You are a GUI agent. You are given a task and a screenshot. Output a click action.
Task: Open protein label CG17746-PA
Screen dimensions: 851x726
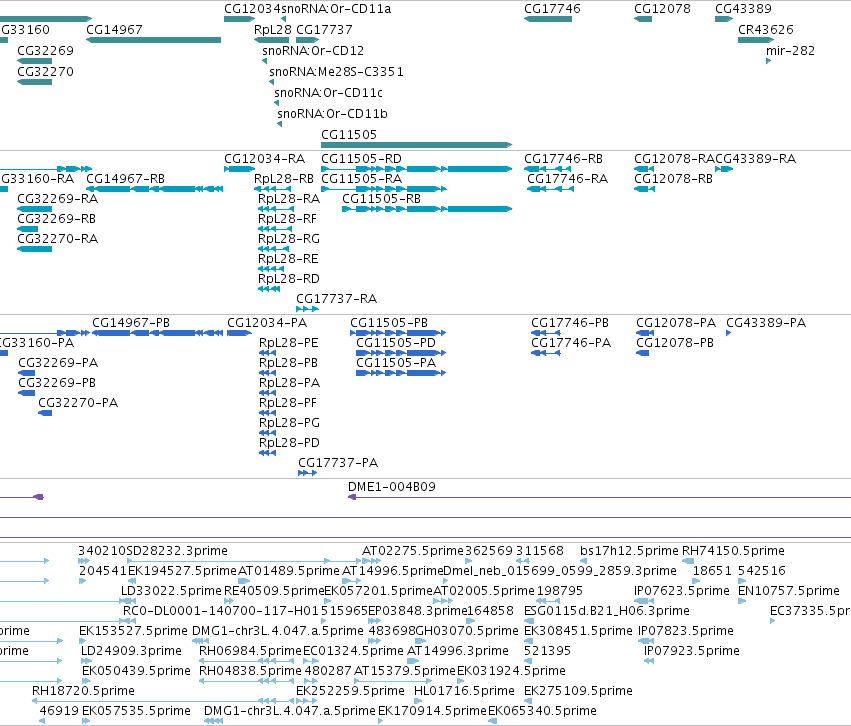571,343
